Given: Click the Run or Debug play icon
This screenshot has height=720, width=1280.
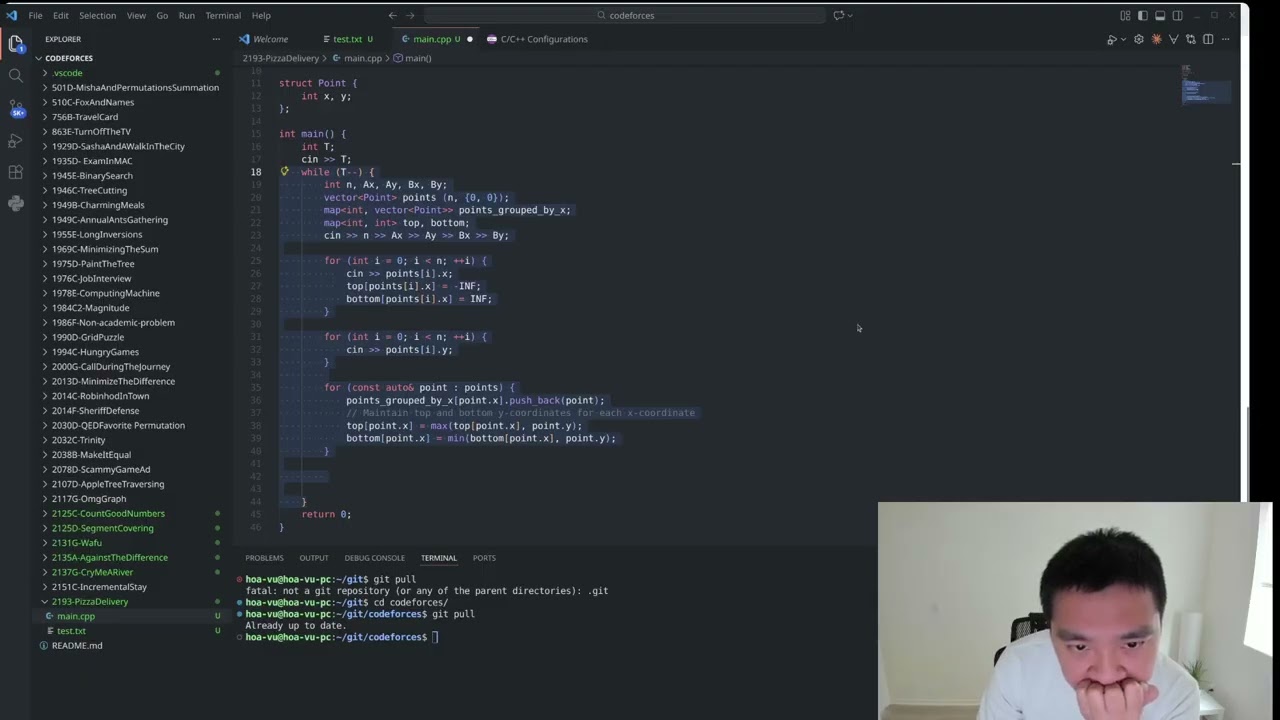Looking at the screenshot, I should (x=1111, y=39).
